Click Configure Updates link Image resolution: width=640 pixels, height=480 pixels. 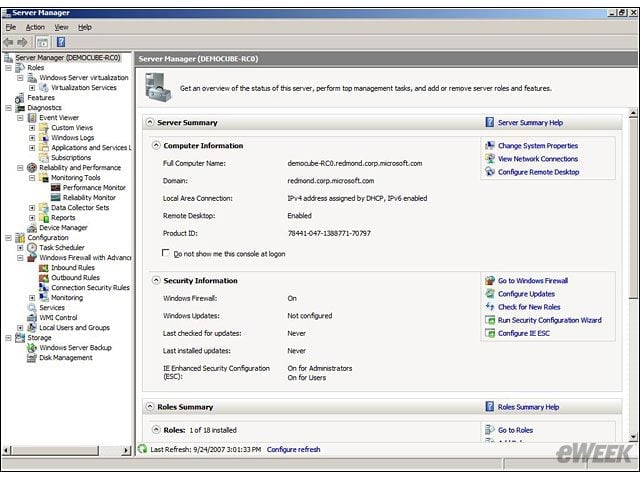coord(526,294)
